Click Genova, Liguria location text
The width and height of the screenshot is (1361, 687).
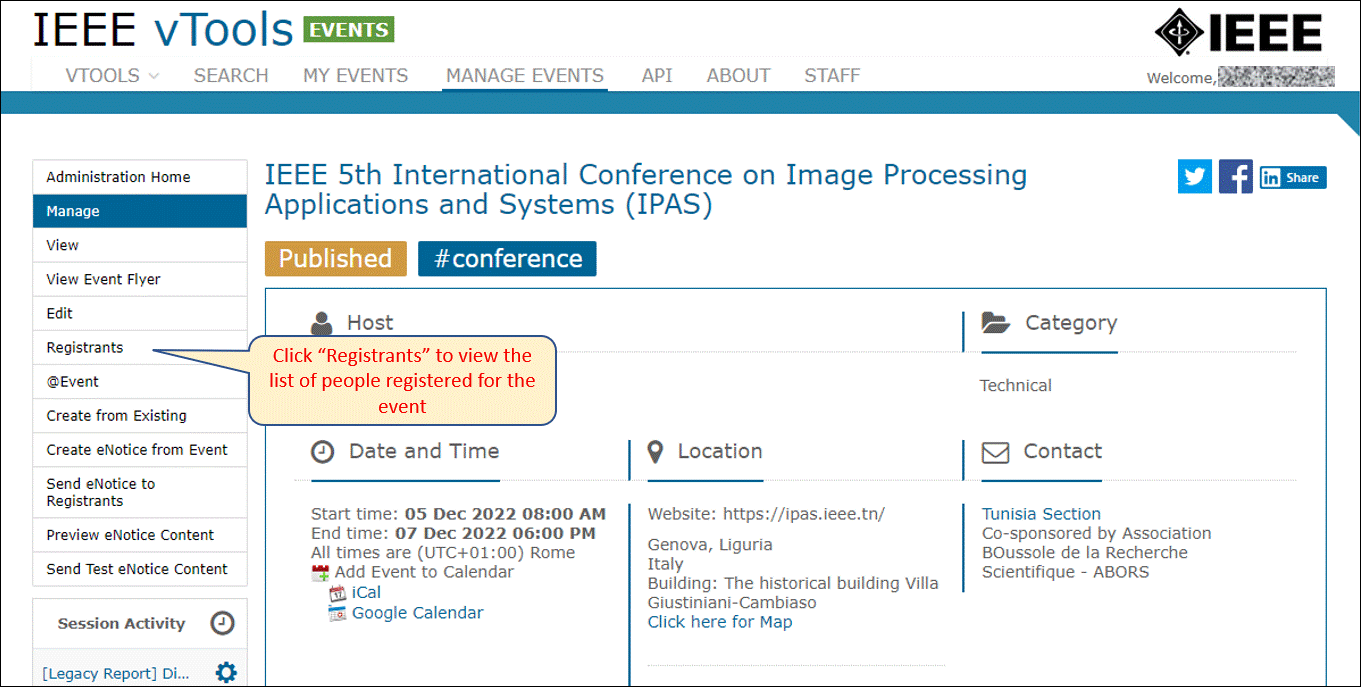710,545
